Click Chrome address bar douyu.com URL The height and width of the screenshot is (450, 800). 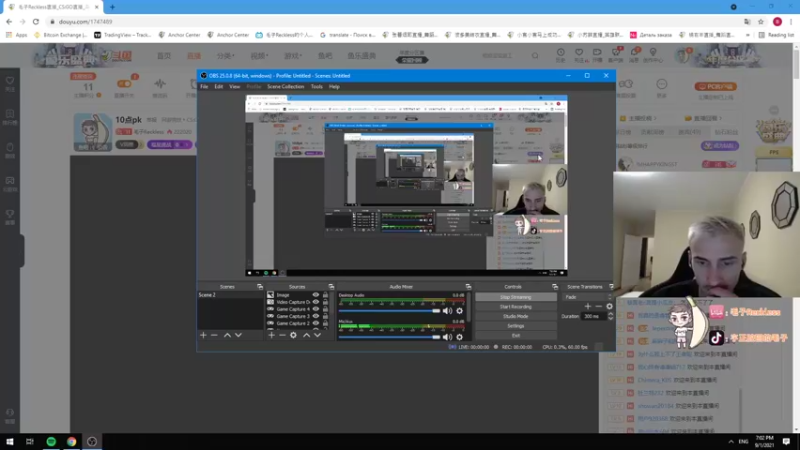click(x=86, y=22)
